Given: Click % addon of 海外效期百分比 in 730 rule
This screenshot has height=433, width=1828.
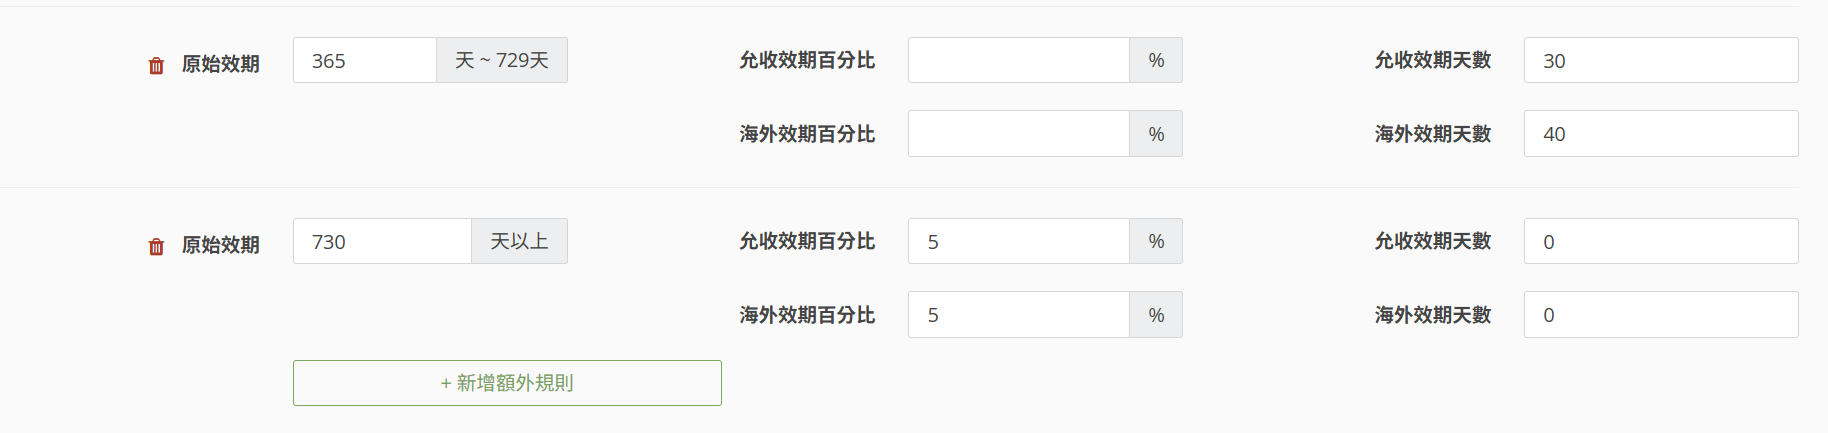Looking at the screenshot, I should pos(1156,315).
